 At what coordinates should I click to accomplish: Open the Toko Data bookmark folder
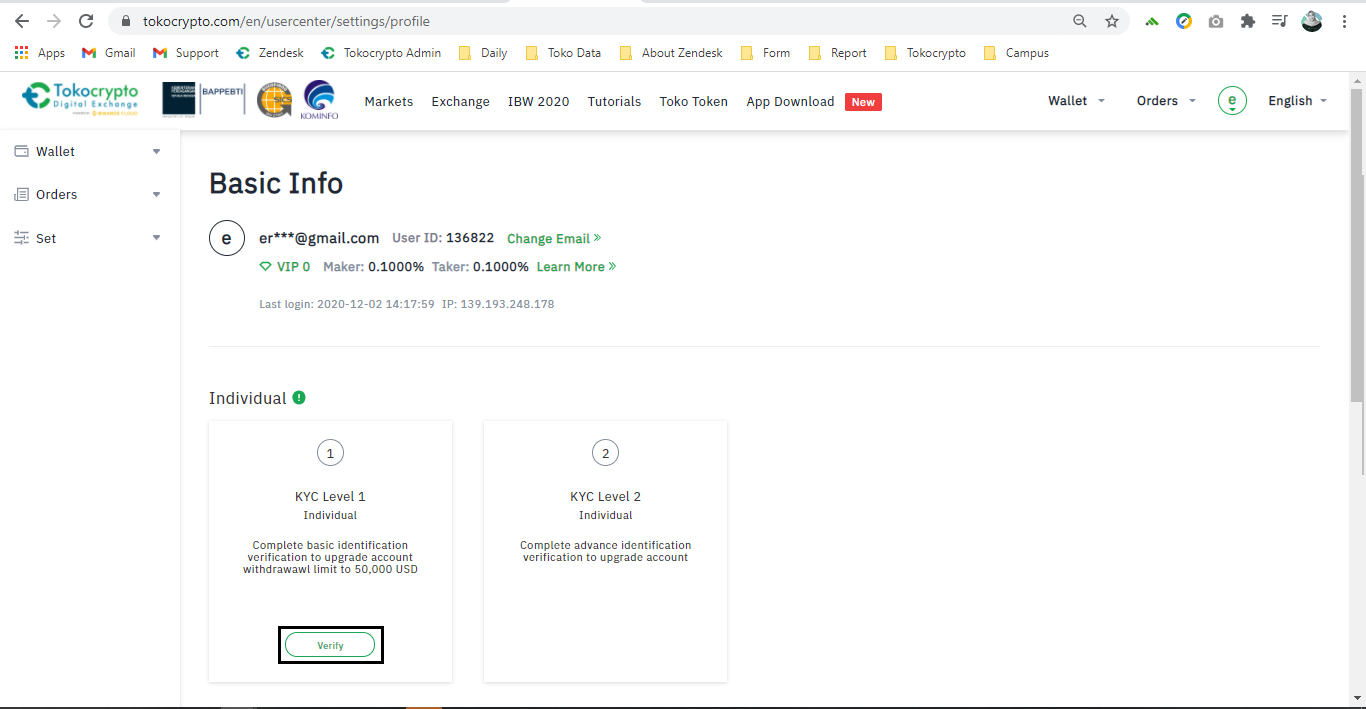click(563, 53)
